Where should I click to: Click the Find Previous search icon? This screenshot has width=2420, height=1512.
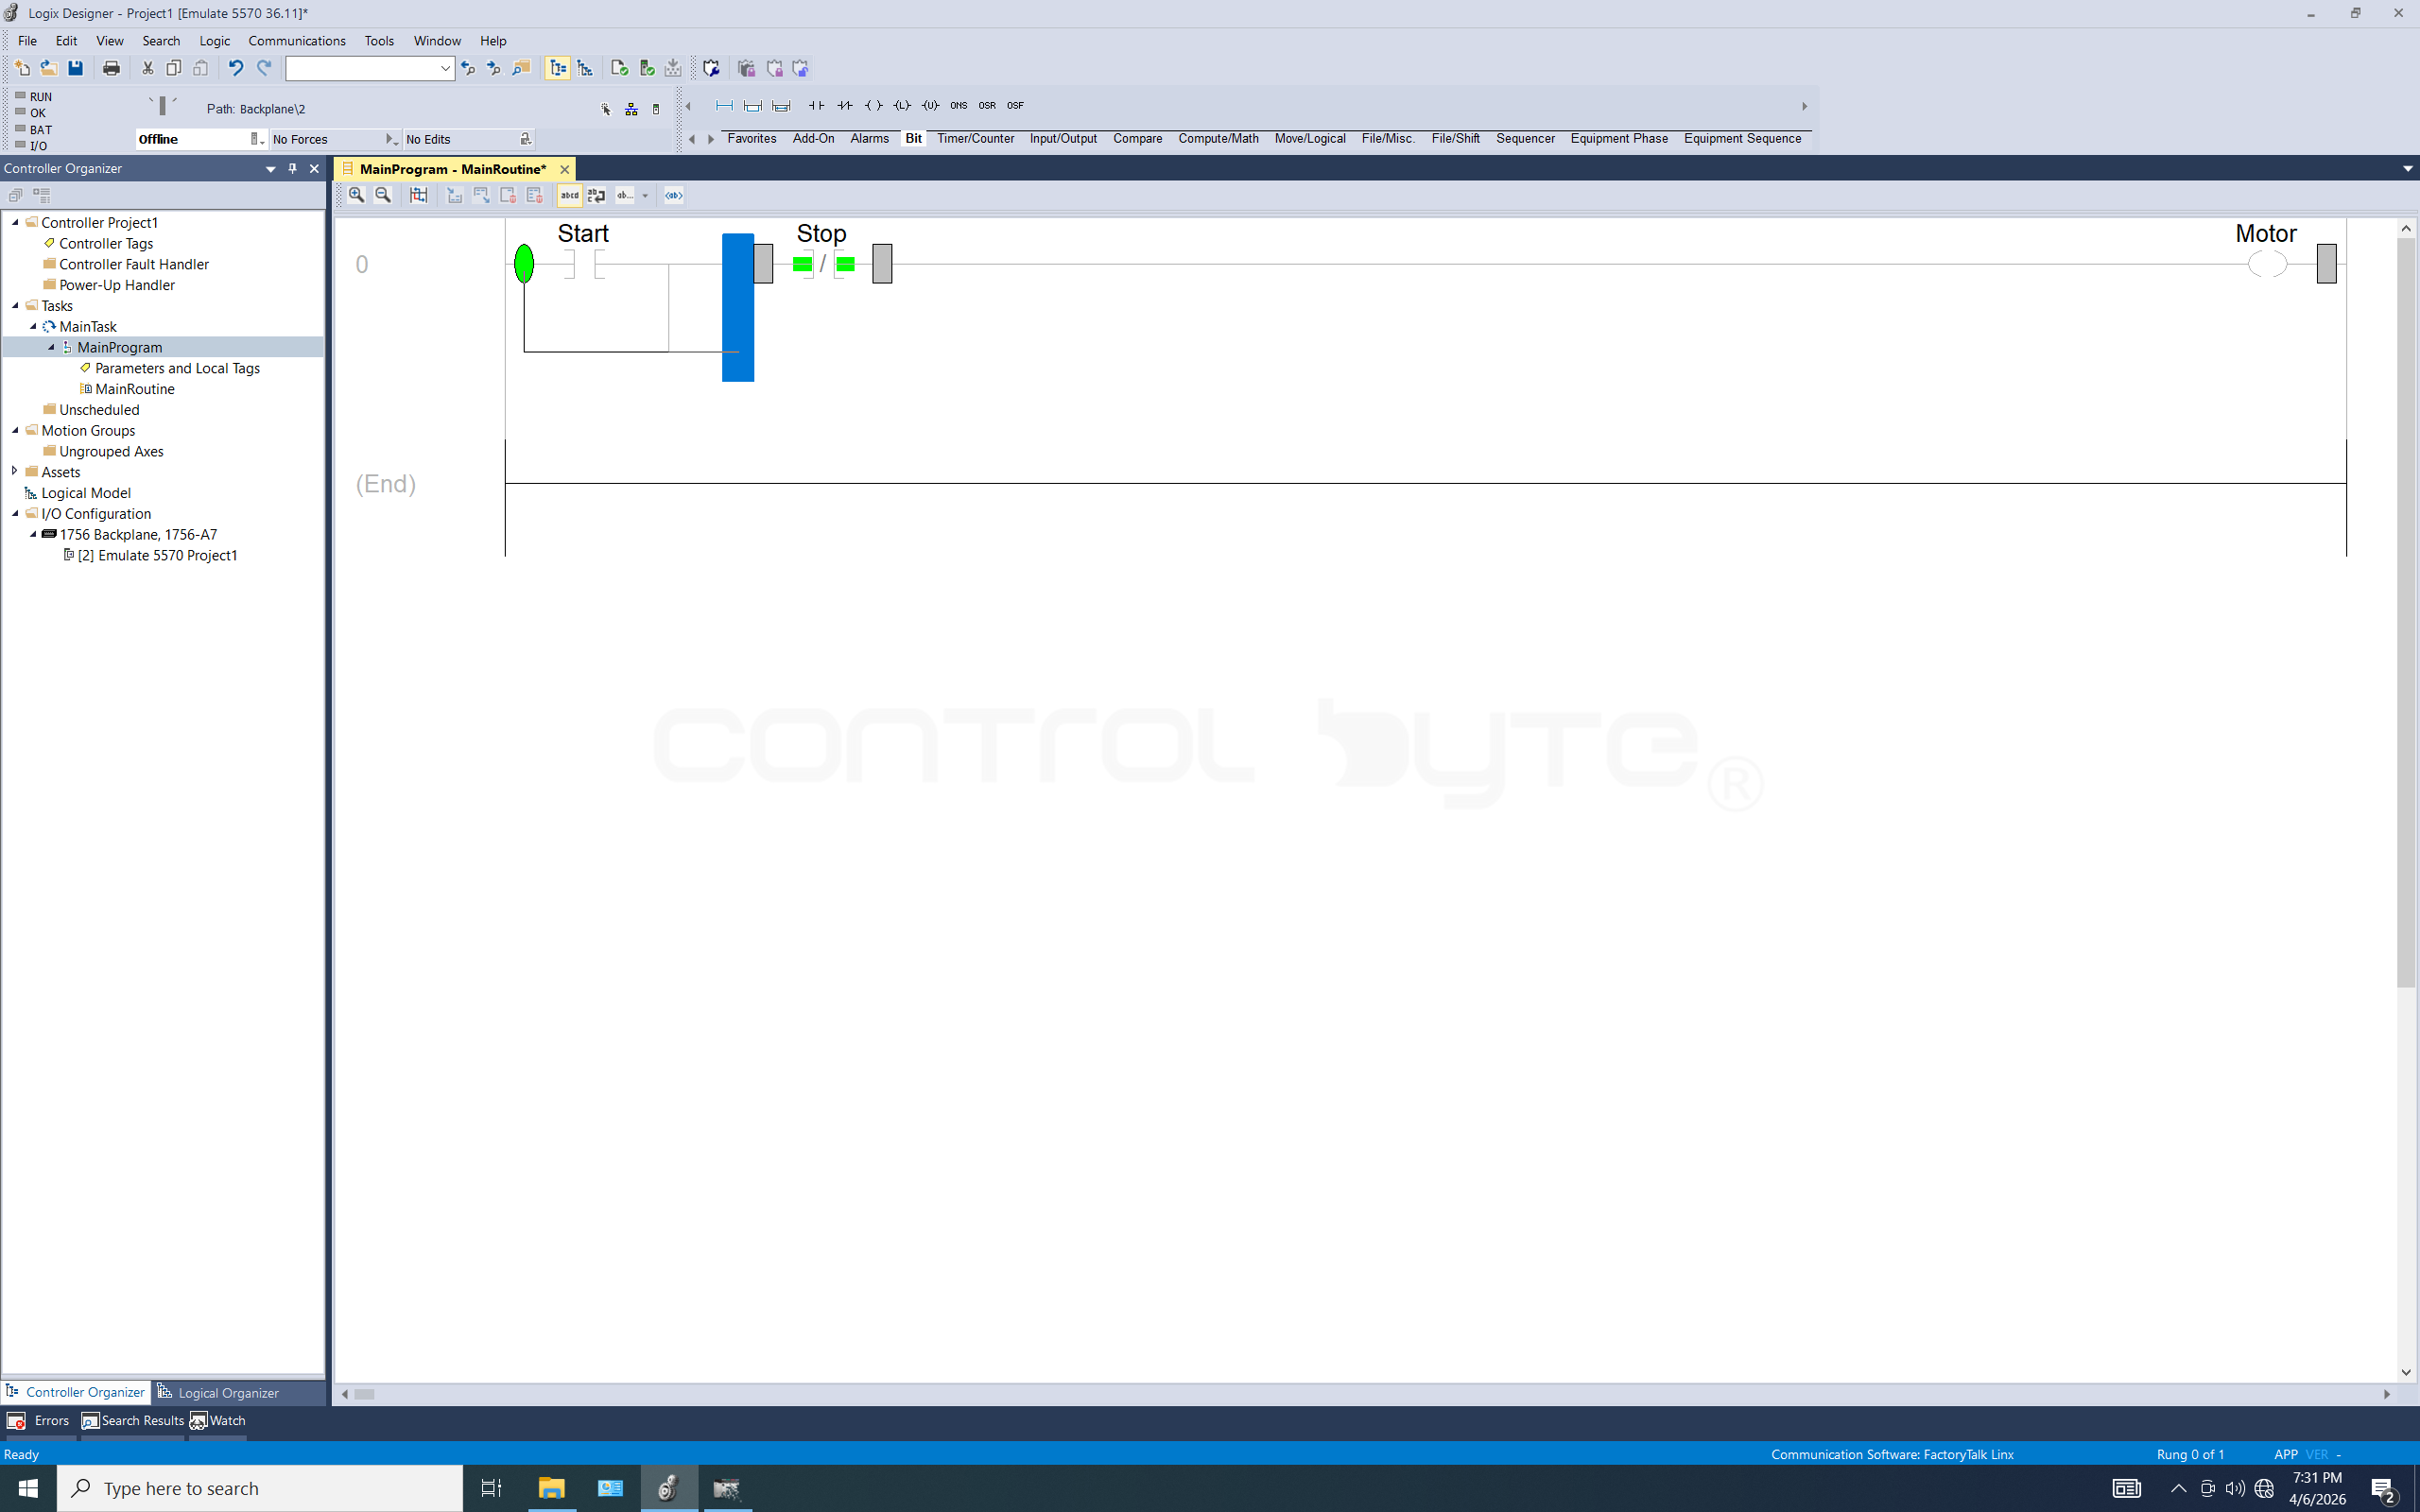(x=467, y=68)
